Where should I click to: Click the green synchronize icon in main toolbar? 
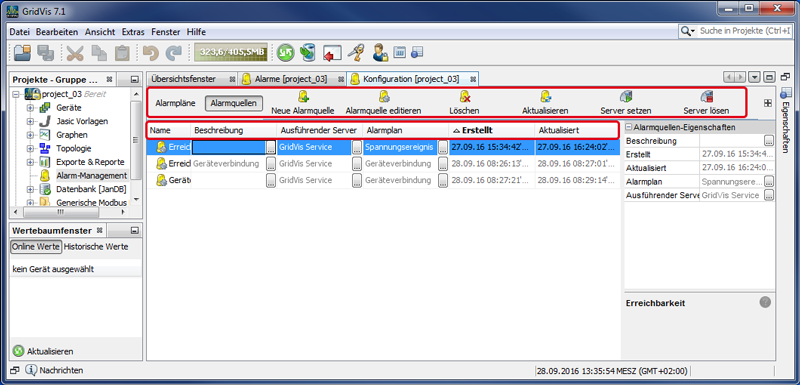286,52
